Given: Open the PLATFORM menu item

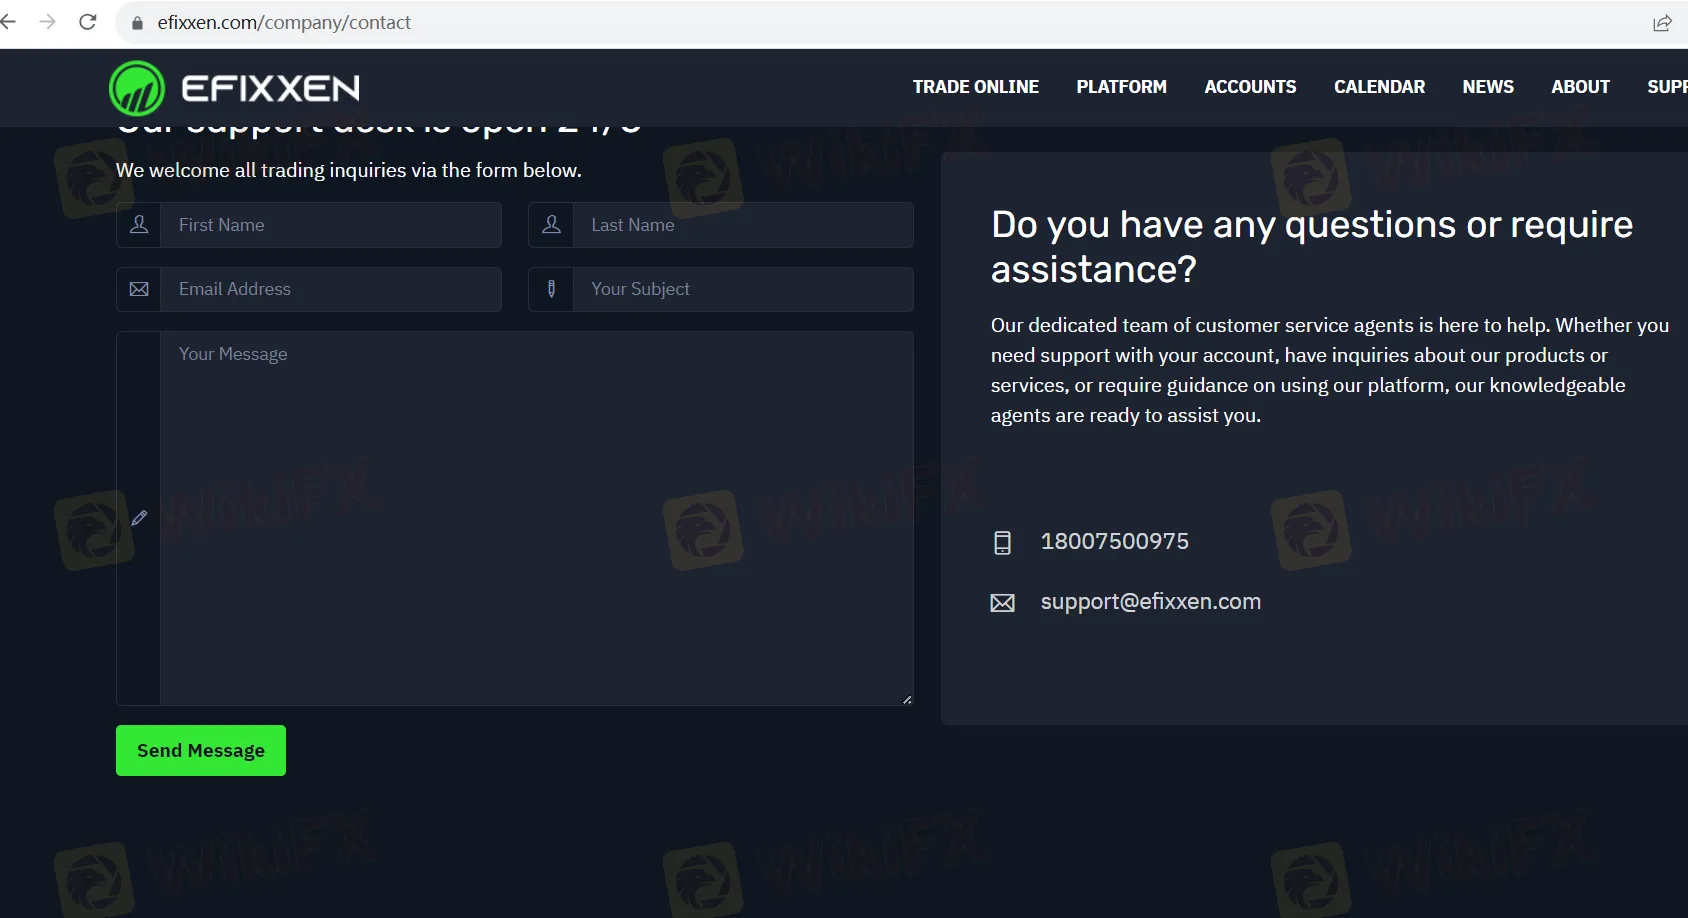Looking at the screenshot, I should (1121, 87).
